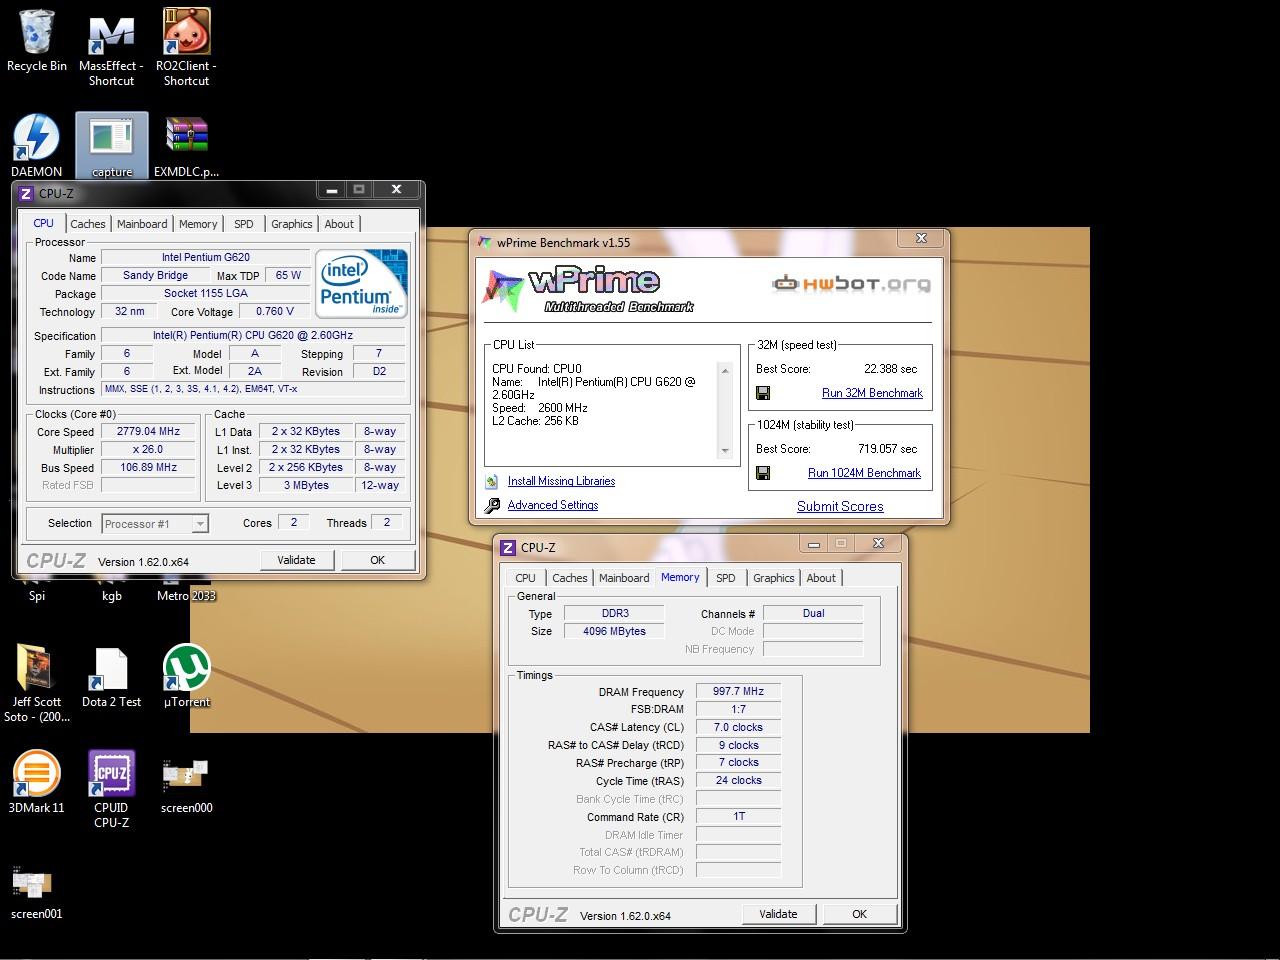Open the Processor #1 selection dropdown

(154, 524)
